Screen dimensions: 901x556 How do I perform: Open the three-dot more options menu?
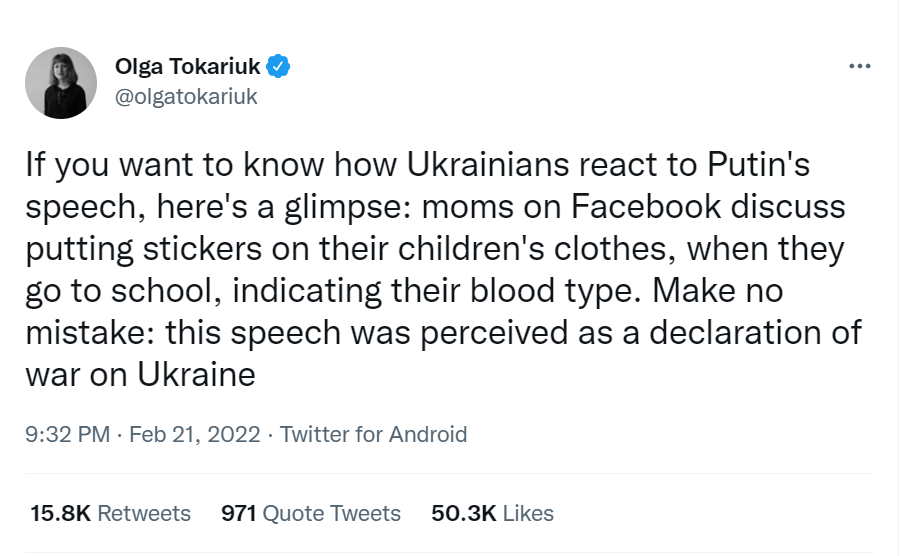[x=859, y=67]
